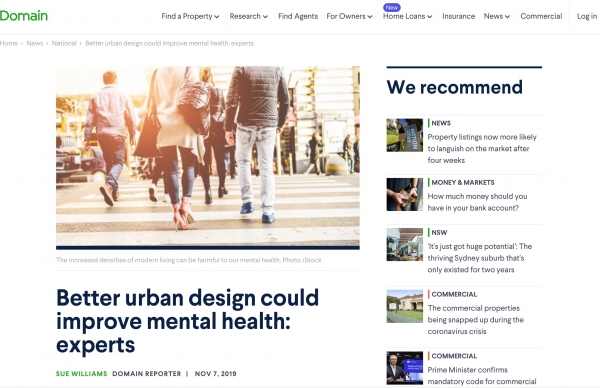Viewport: 600px width, 388px height.
Task: Open author Sue Williams' profile
Action: tap(82, 373)
